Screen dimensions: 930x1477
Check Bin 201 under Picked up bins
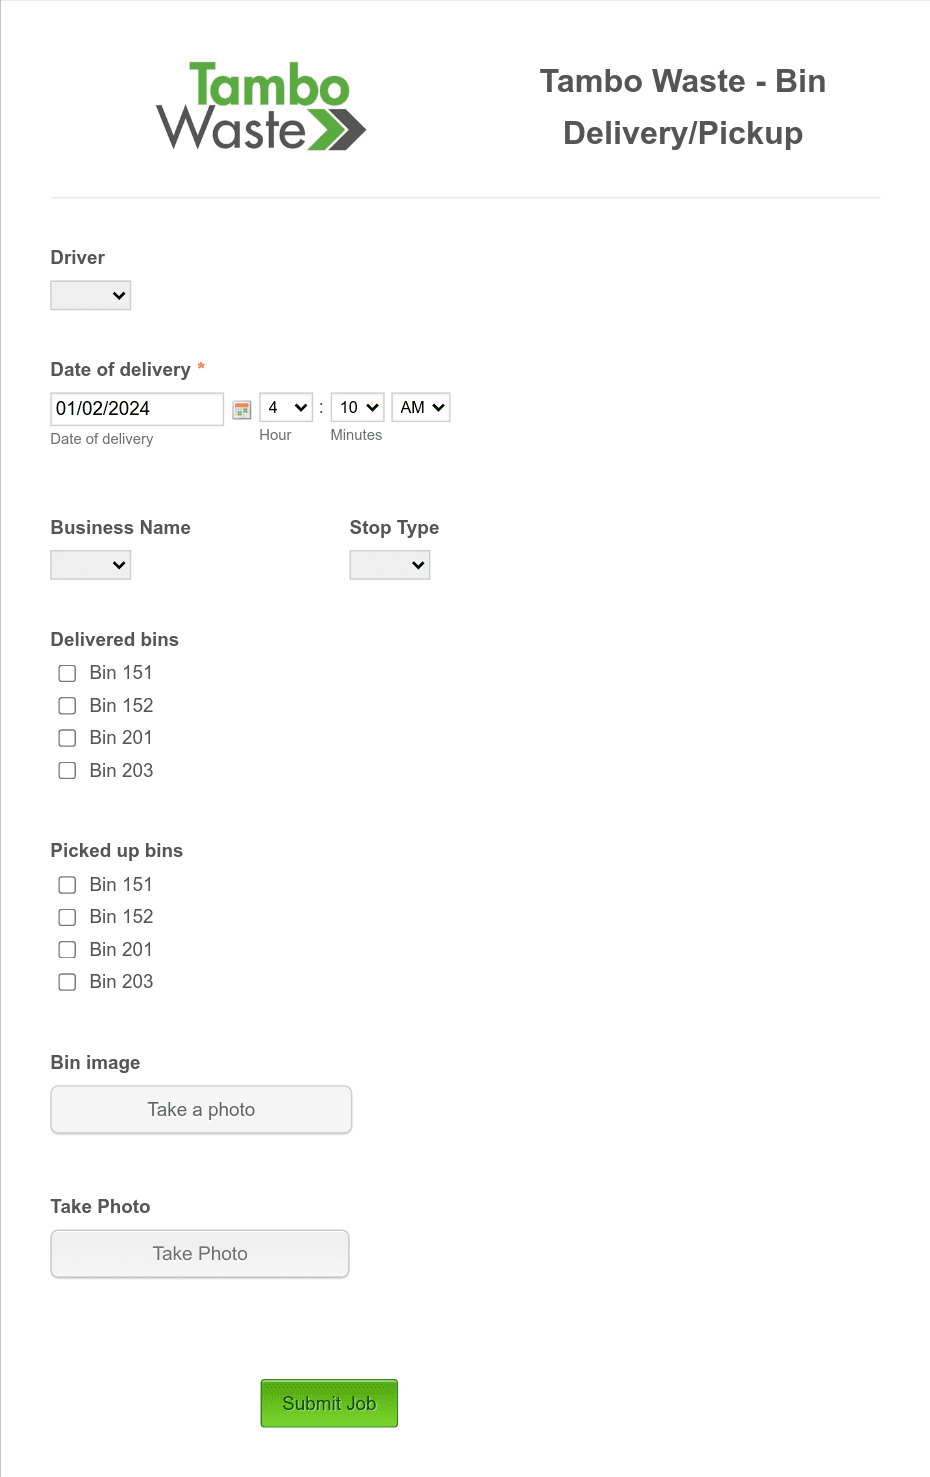coord(67,949)
